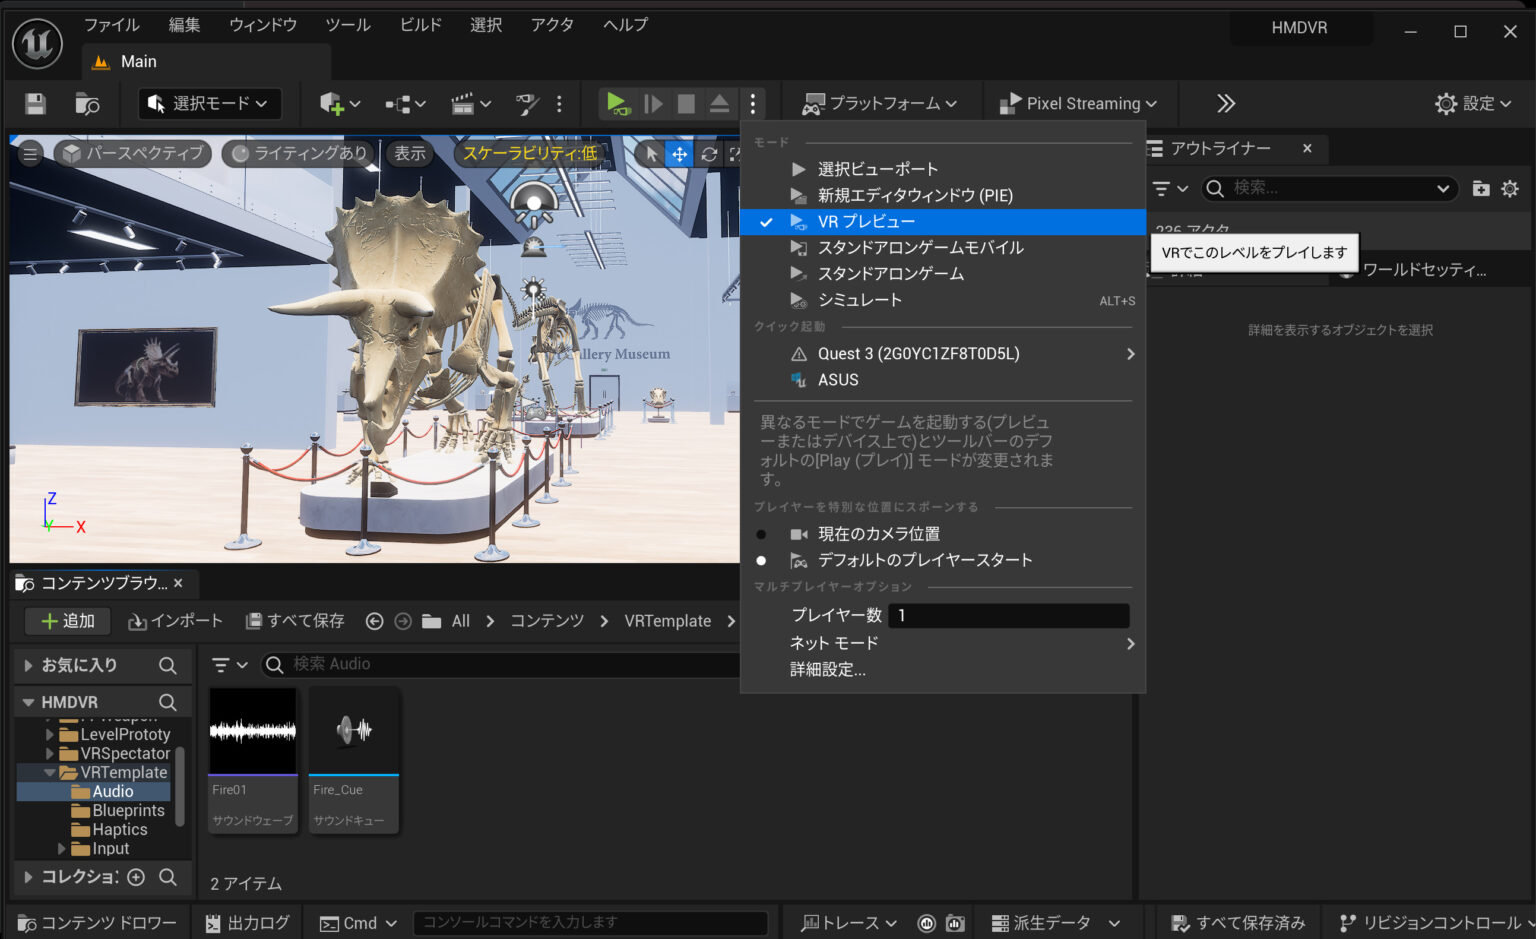Open the ウィンドウ menu
The width and height of the screenshot is (1536, 939).
pyautogui.click(x=262, y=25)
